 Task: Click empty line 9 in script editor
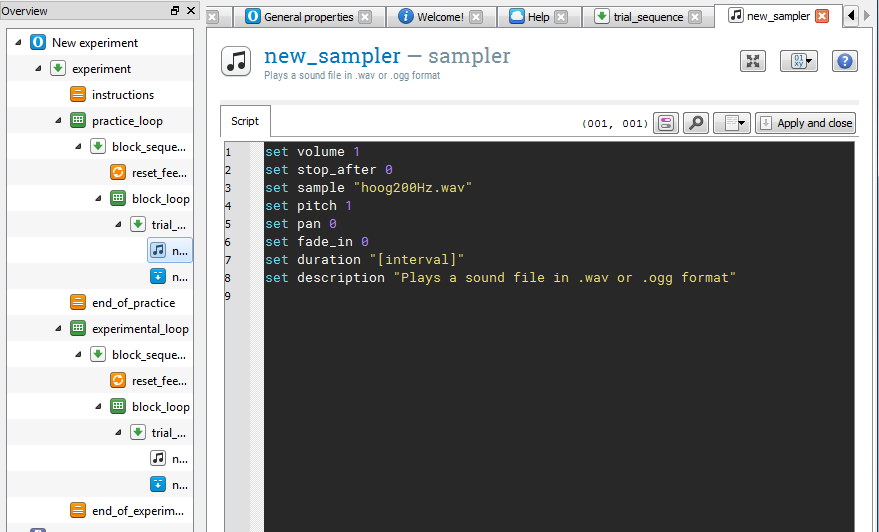(559, 295)
